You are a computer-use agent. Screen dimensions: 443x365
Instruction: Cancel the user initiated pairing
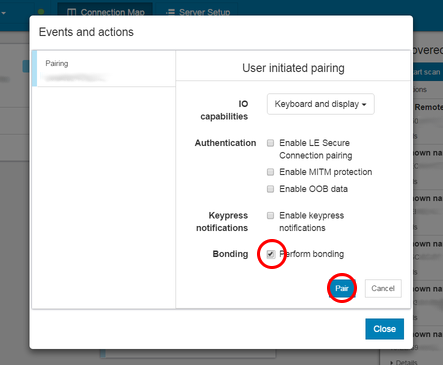click(383, 288)
